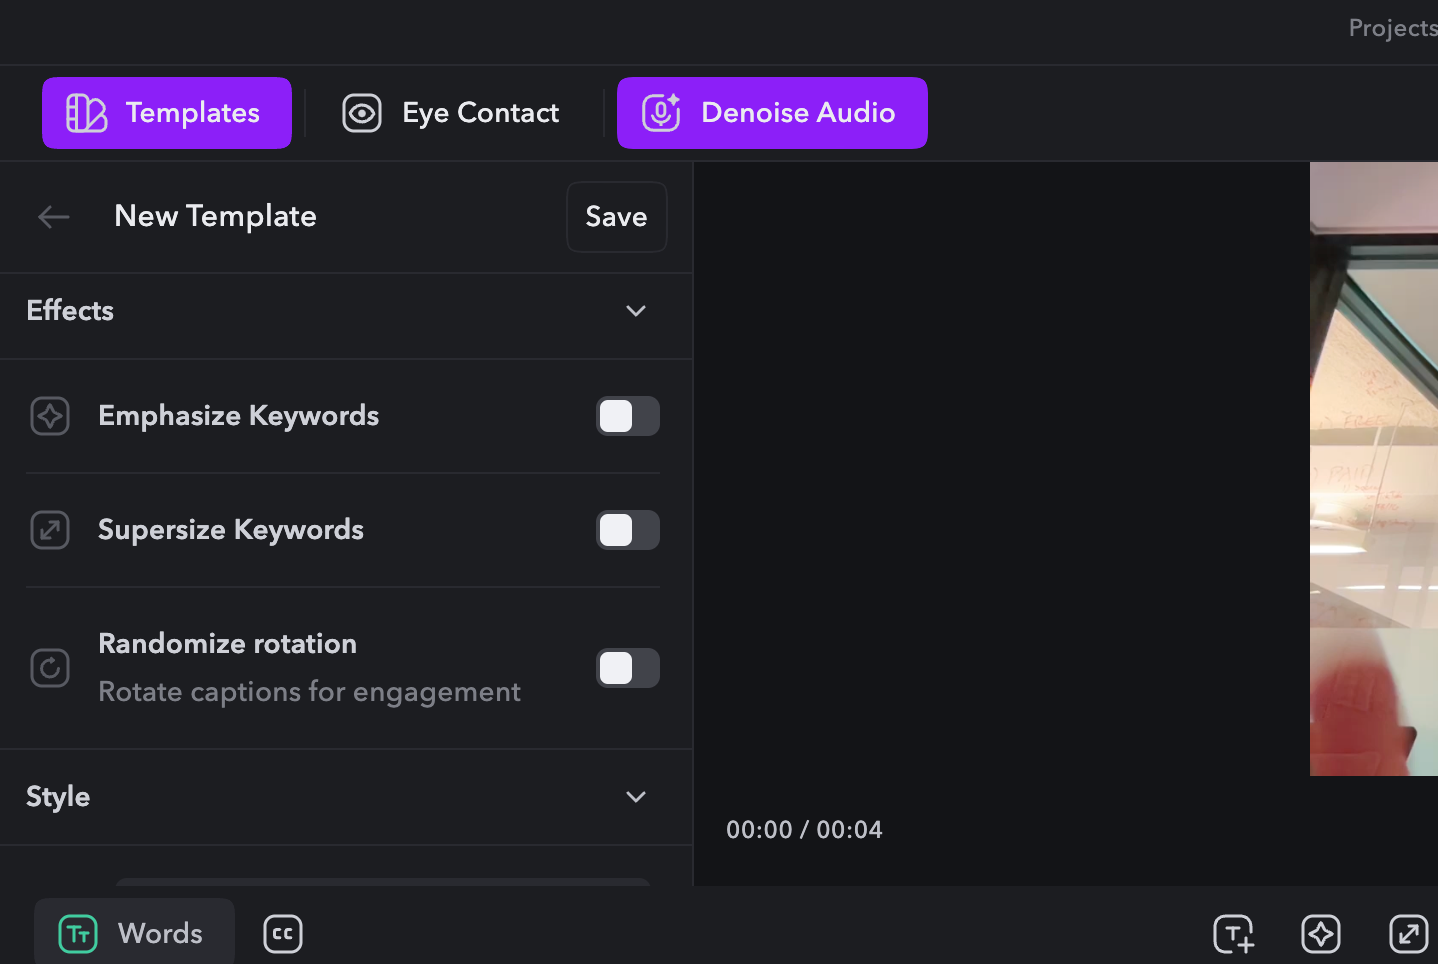
Task: Click the Templates layout icon
Action: [x=86, y=113]
